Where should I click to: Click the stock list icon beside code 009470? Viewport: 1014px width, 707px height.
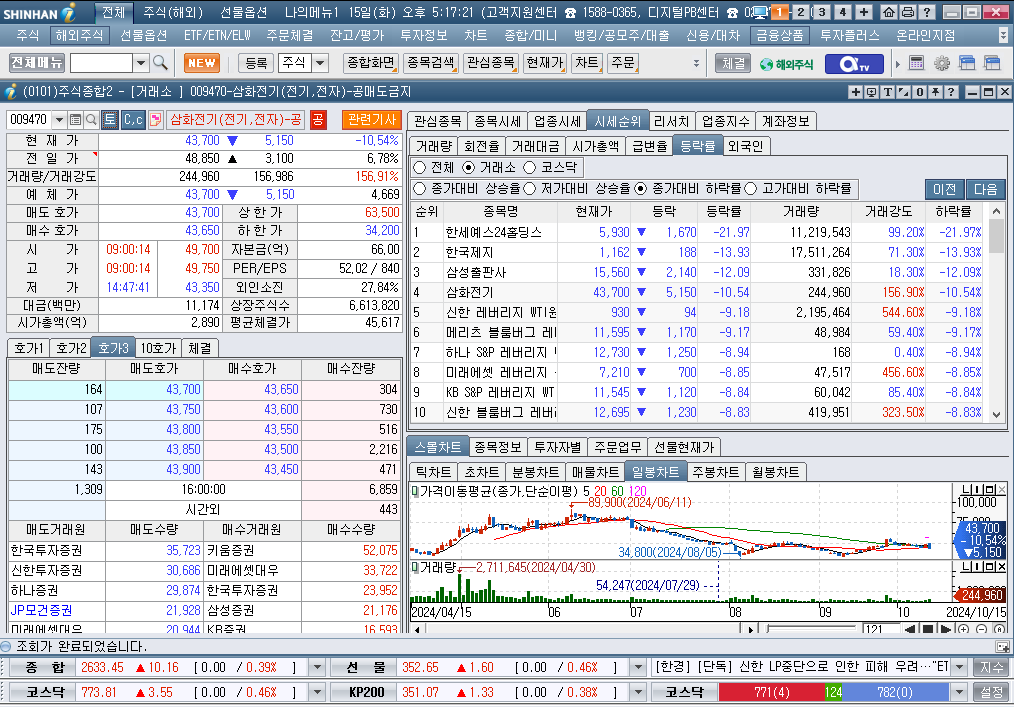tap(76, 120)
